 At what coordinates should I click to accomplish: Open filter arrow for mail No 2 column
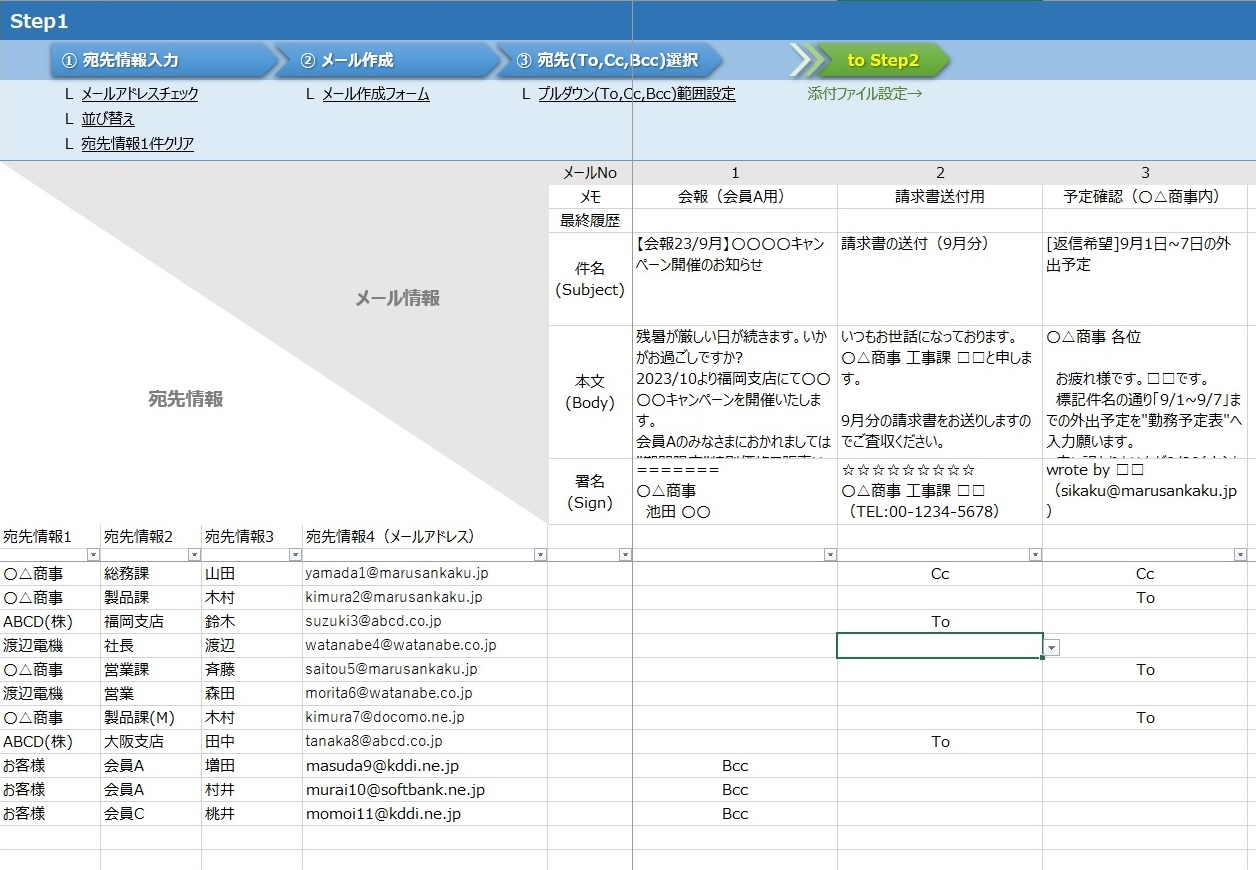click(1034, 554)
